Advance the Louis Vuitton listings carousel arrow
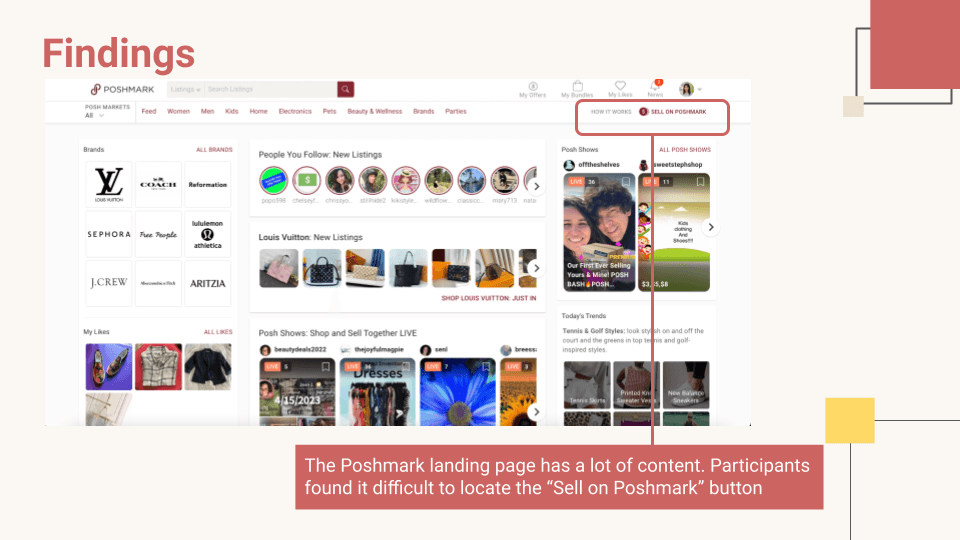The image size is (960, 540). (x=536, y=268)
